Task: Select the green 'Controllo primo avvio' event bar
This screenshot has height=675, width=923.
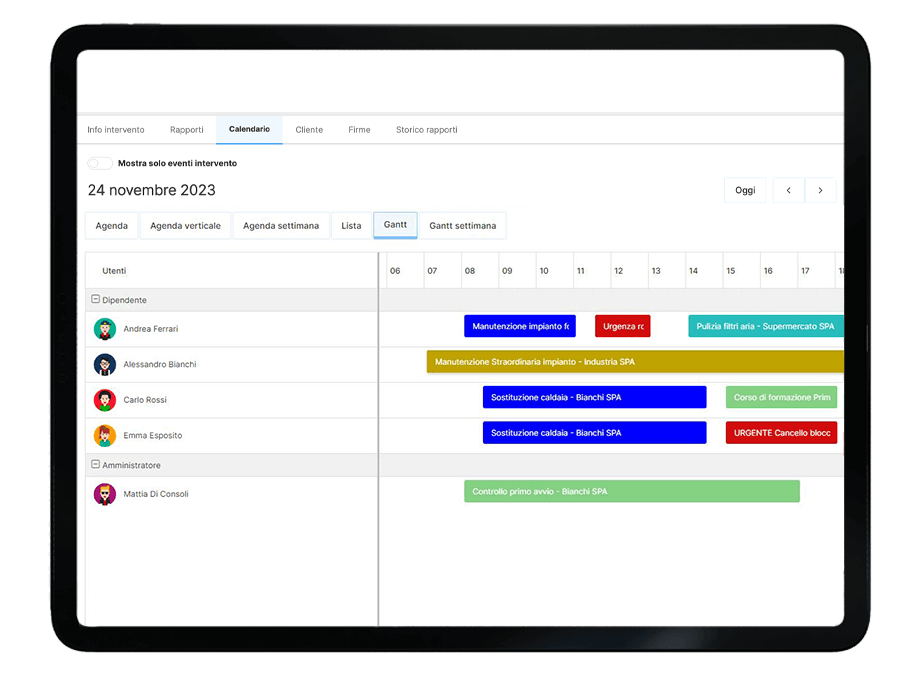Action: coord(631,492)
